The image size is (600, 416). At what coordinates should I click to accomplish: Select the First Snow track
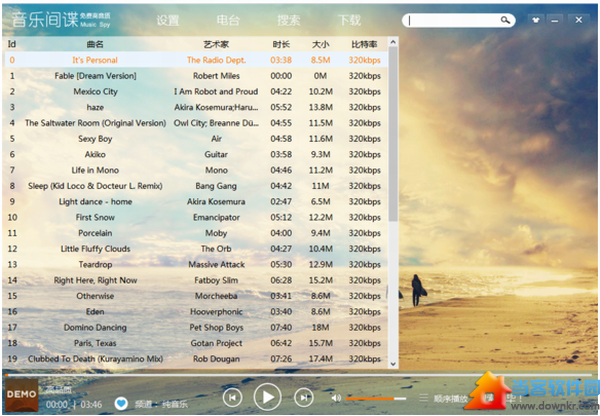point(95,217)
